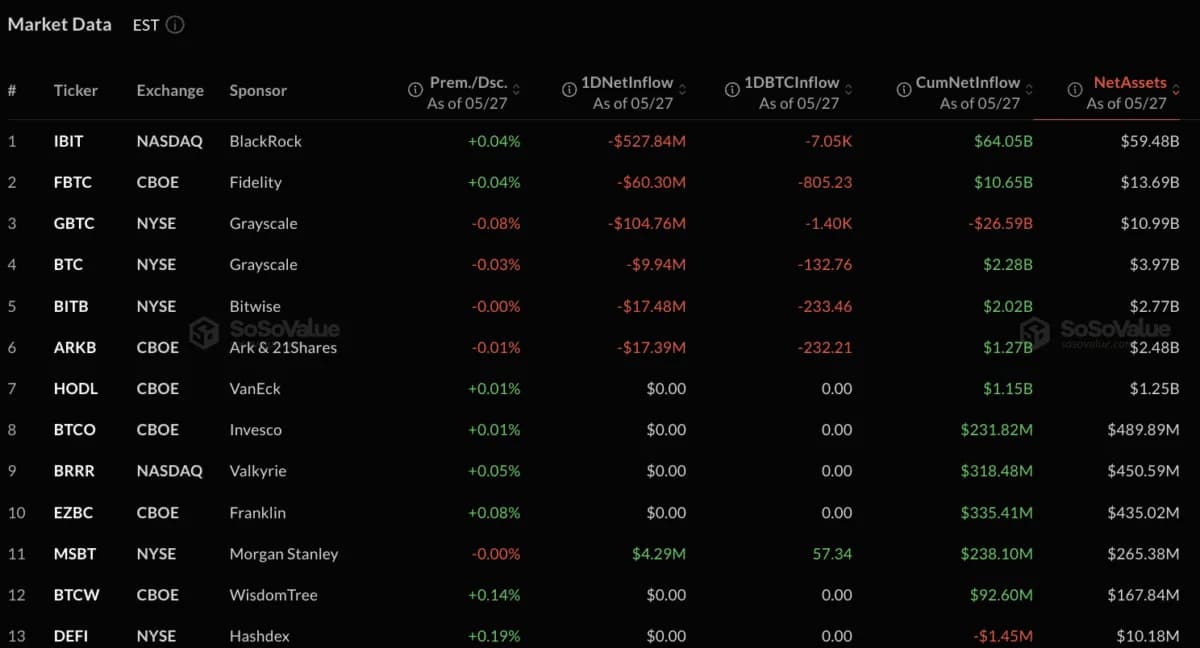This screenshot has height=648, width=1200.
Task: Open the GBTC ticker link
Action: 74,223
